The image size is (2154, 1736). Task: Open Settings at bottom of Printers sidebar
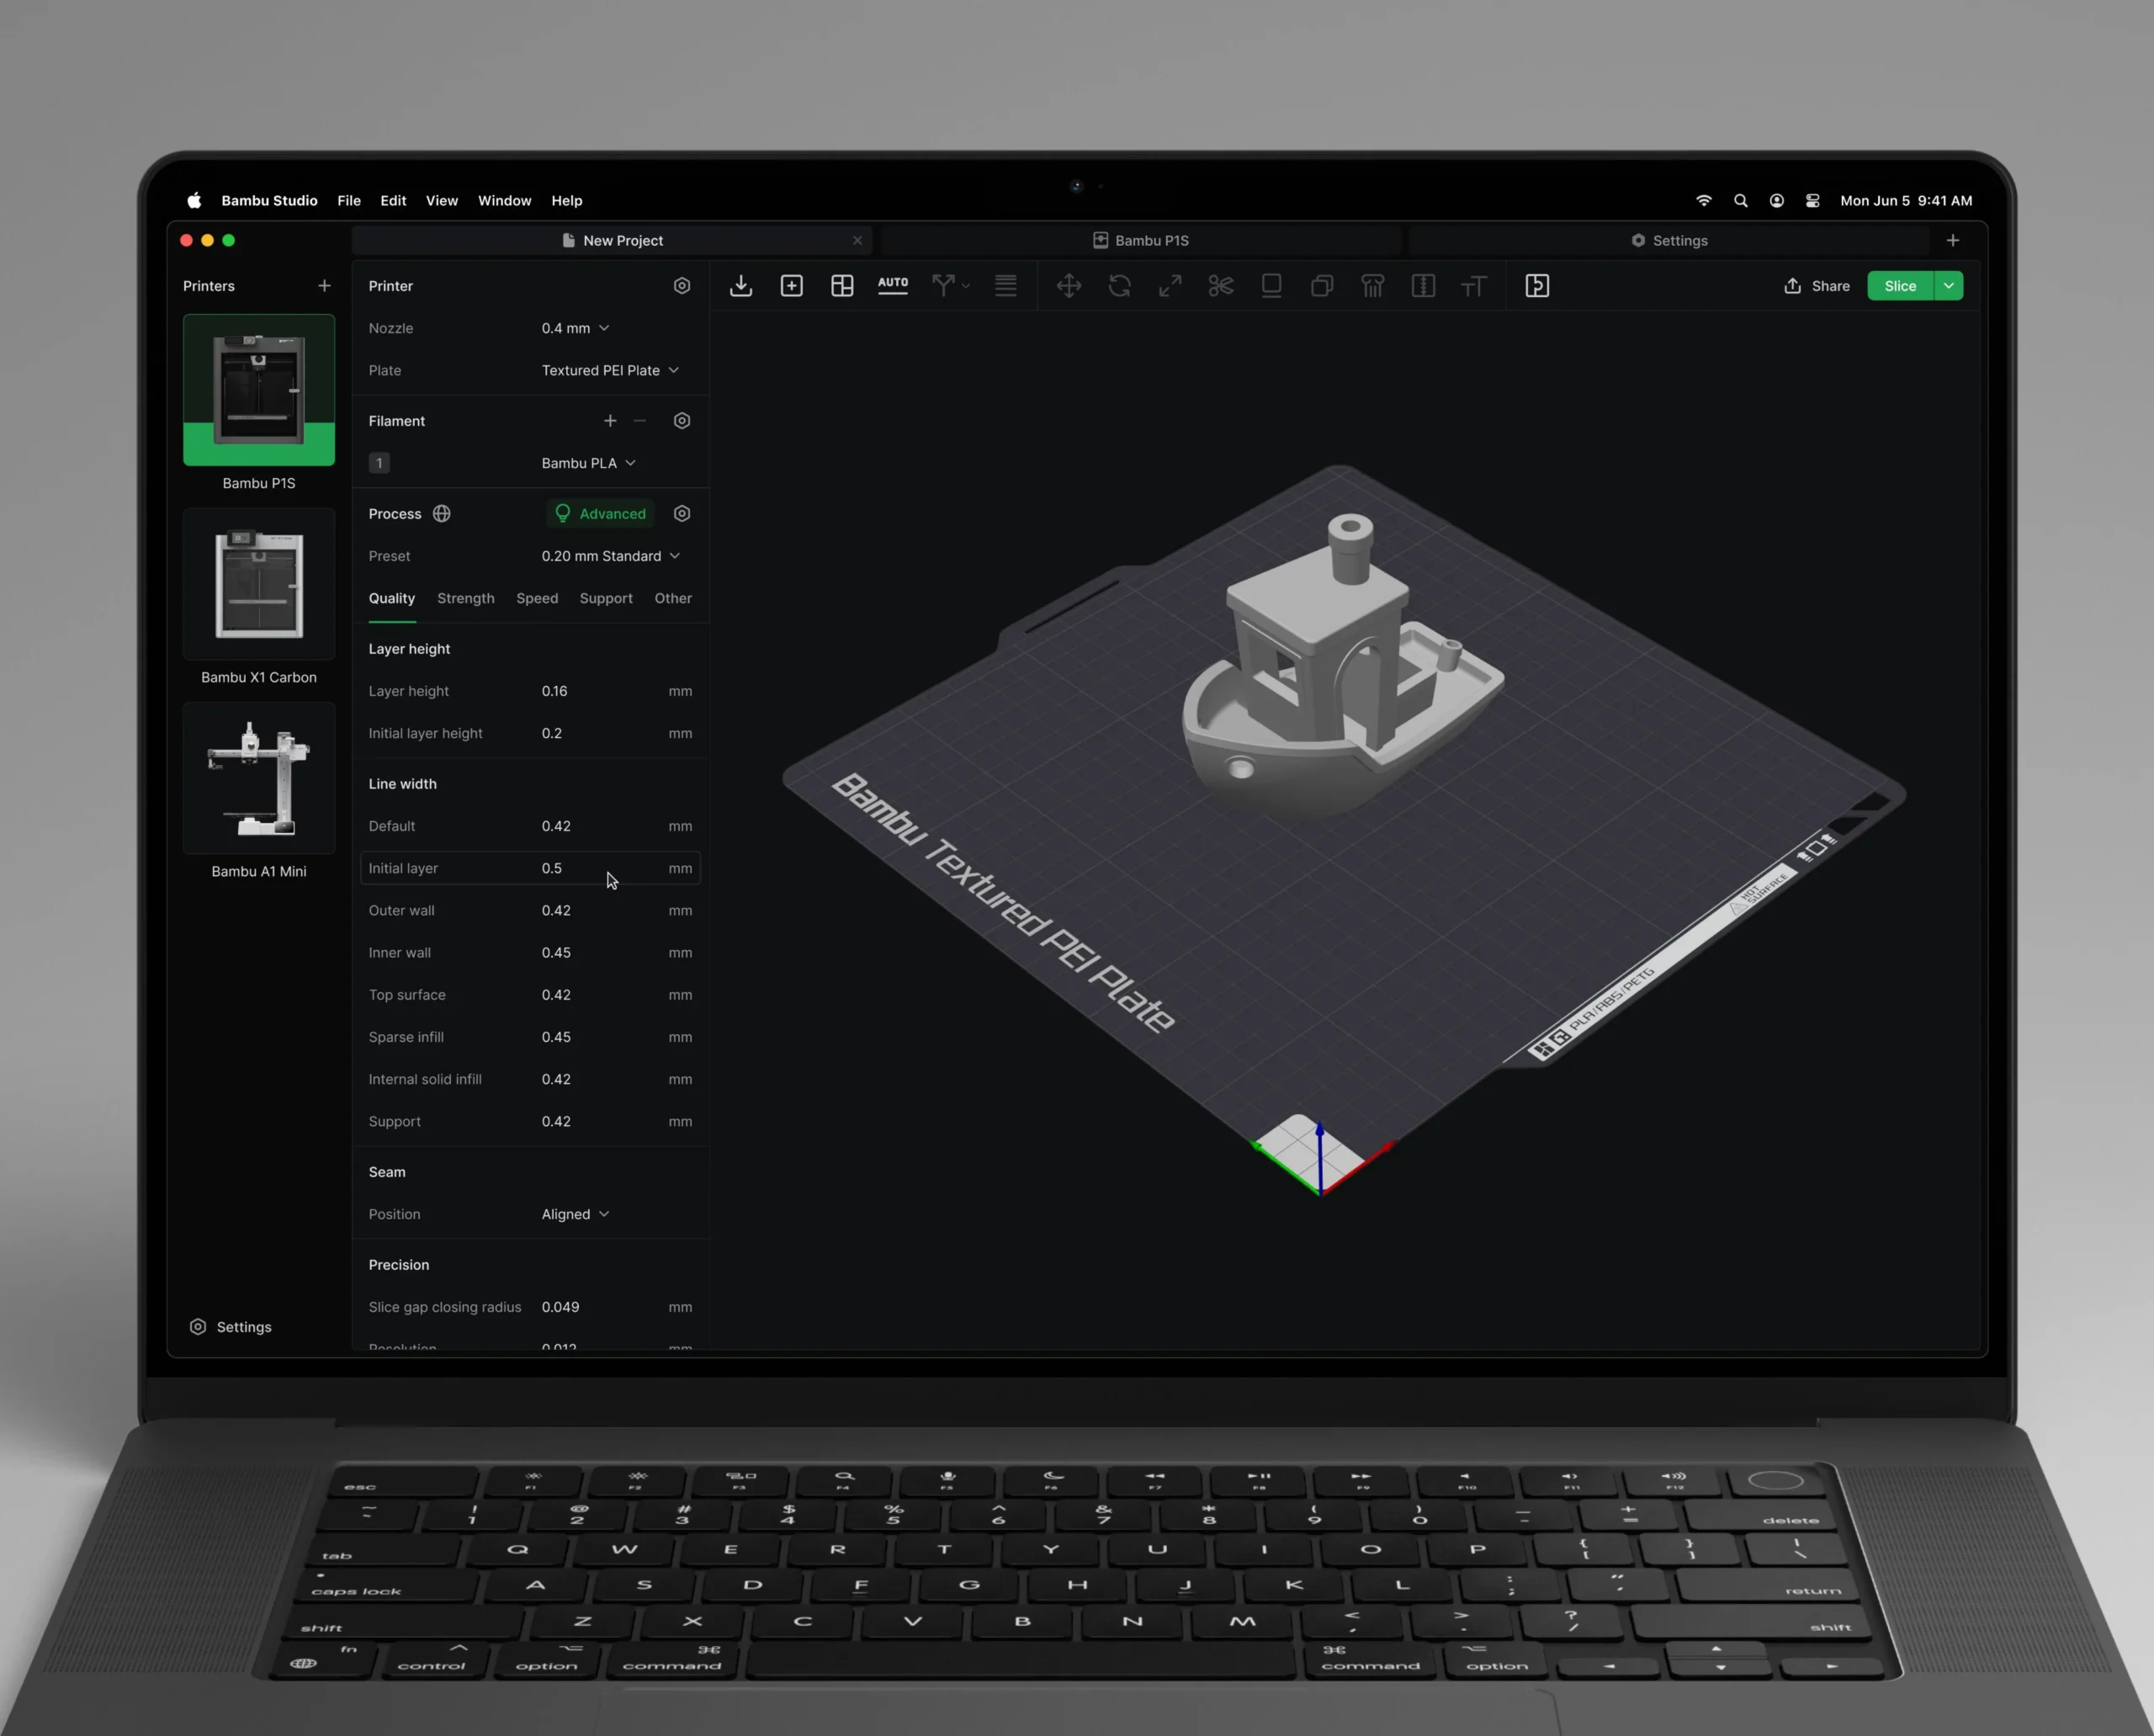point(231,1327)
